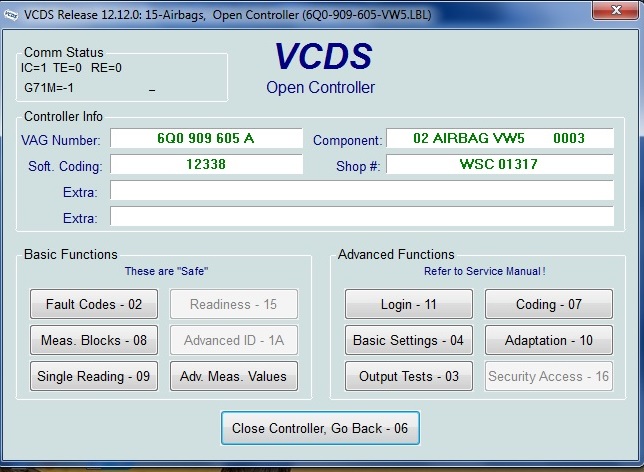Open Meas. Blocks - 08

94,340
